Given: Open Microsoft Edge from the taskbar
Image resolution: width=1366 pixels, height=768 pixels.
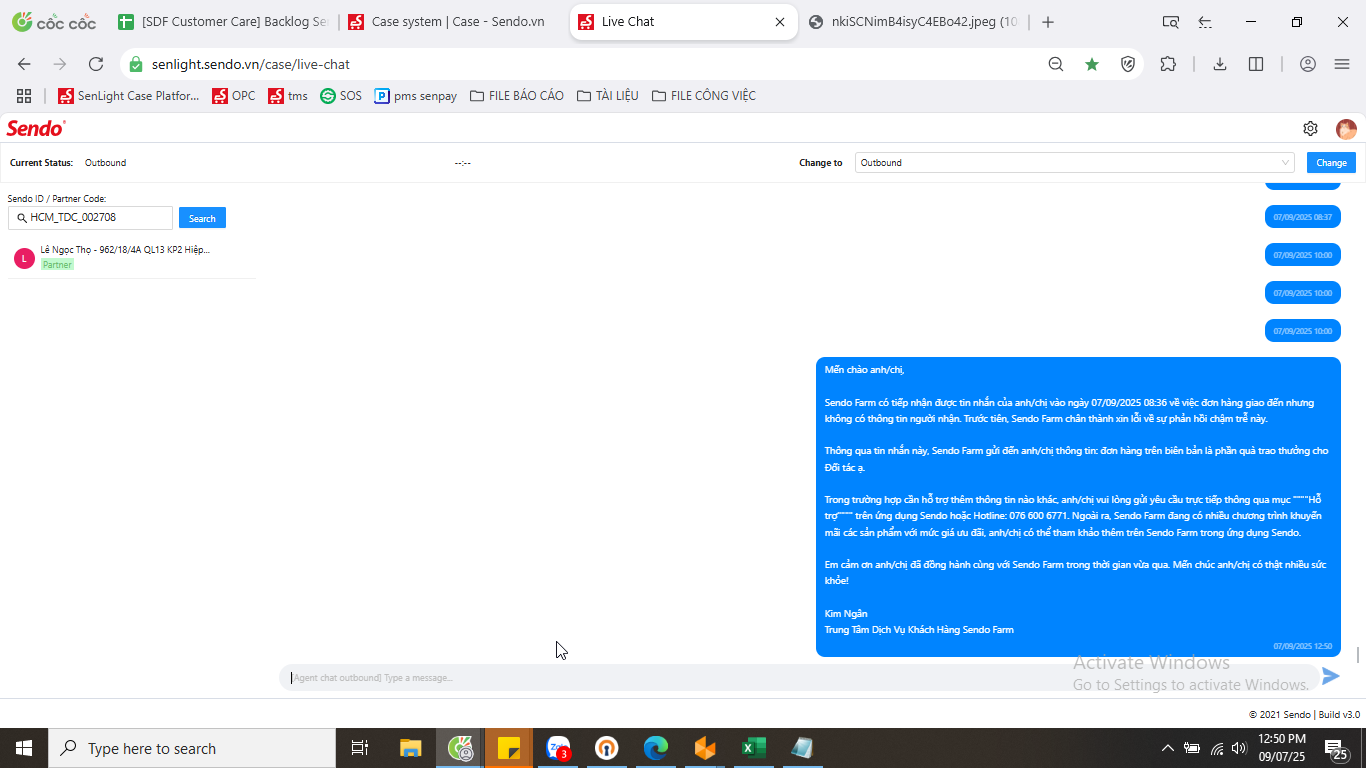Looking at the screenshot, I should [656, 748].
